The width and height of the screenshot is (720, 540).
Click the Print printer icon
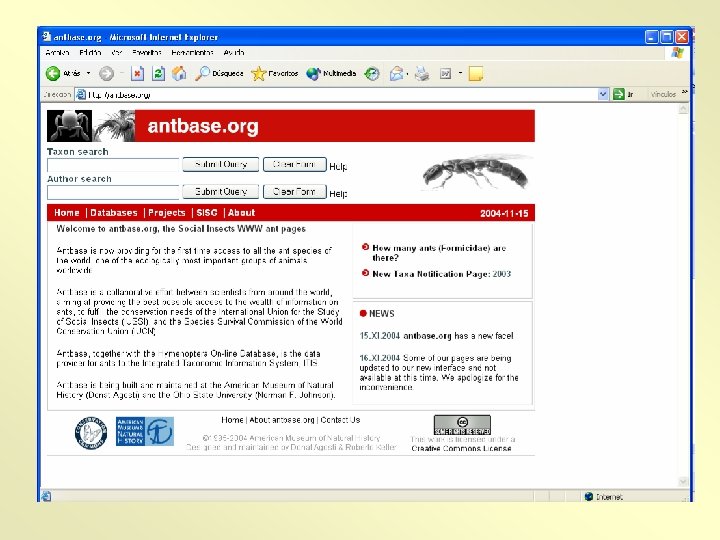pyautogui.click(x=422, y=73)
